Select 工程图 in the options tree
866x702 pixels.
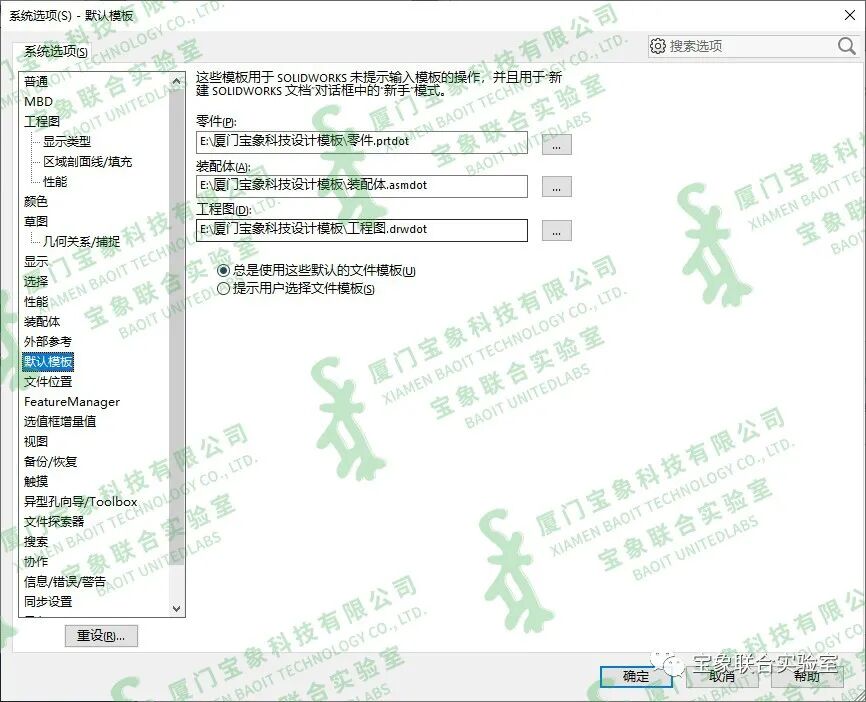42,122
